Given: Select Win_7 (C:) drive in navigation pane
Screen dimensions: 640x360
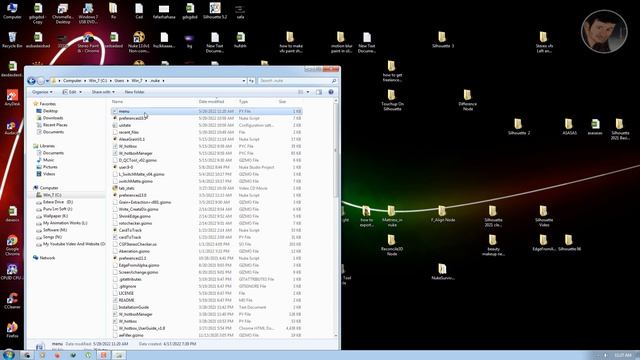Looking at the screenshot, I should [52, 195].
